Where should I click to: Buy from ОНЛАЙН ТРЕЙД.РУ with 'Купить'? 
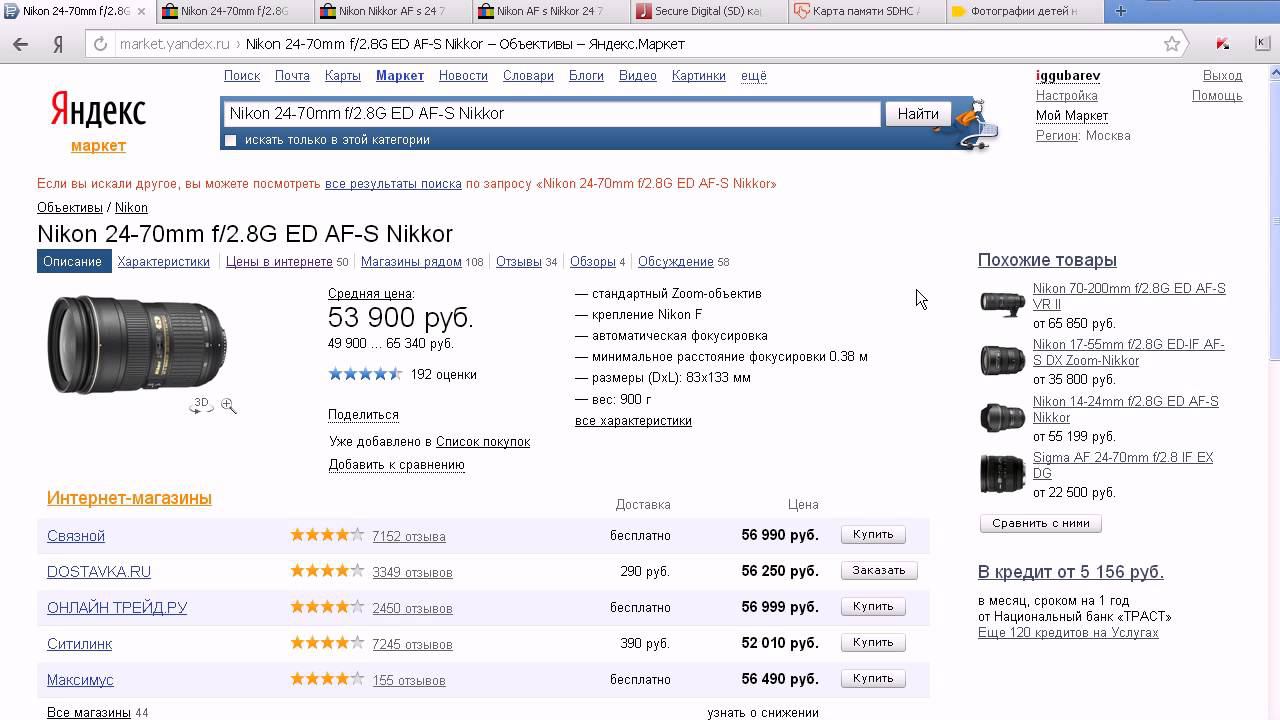873,607
